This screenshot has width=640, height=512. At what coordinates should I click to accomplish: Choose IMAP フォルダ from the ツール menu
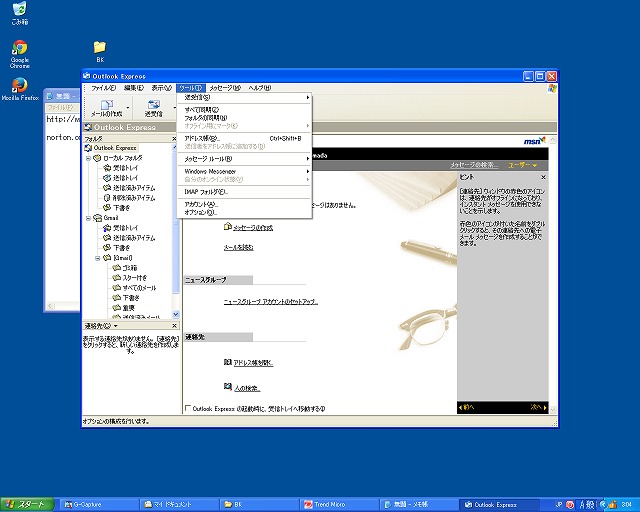244,192
